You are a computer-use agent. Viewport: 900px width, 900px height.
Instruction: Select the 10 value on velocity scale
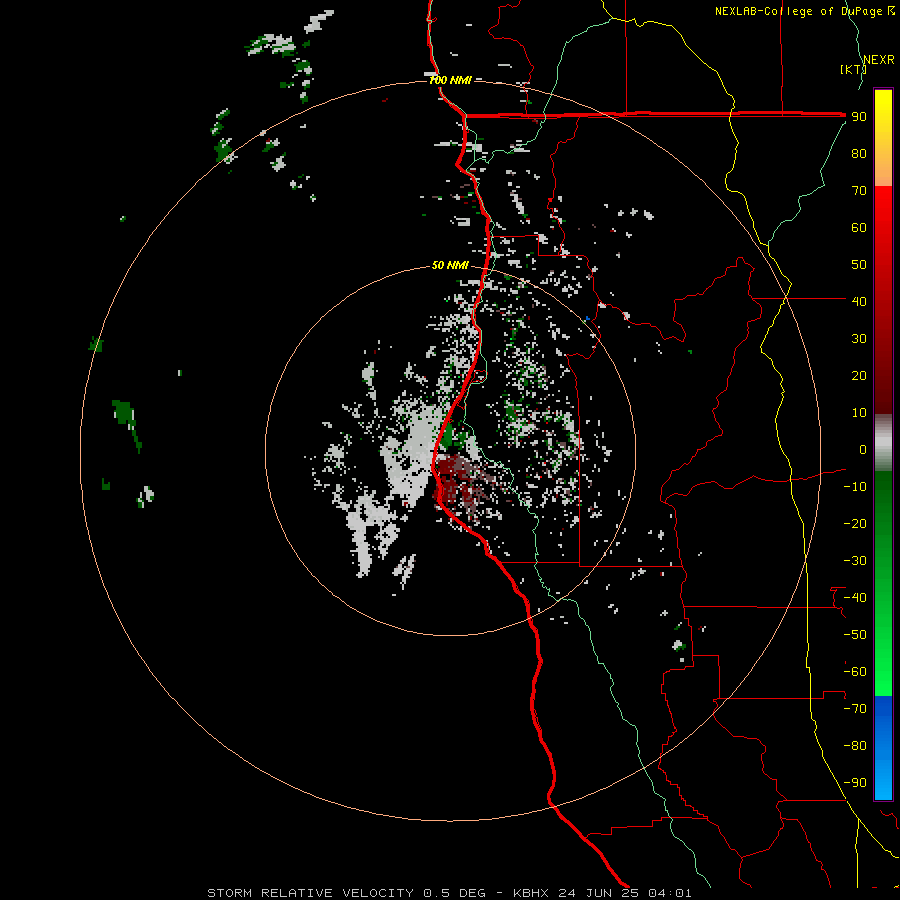click(859, 413)
